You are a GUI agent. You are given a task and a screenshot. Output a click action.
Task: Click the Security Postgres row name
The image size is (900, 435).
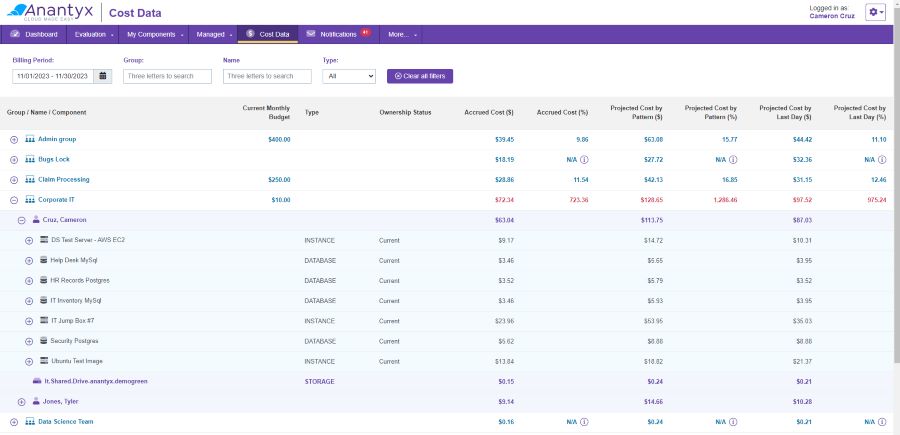click(74, 341)
